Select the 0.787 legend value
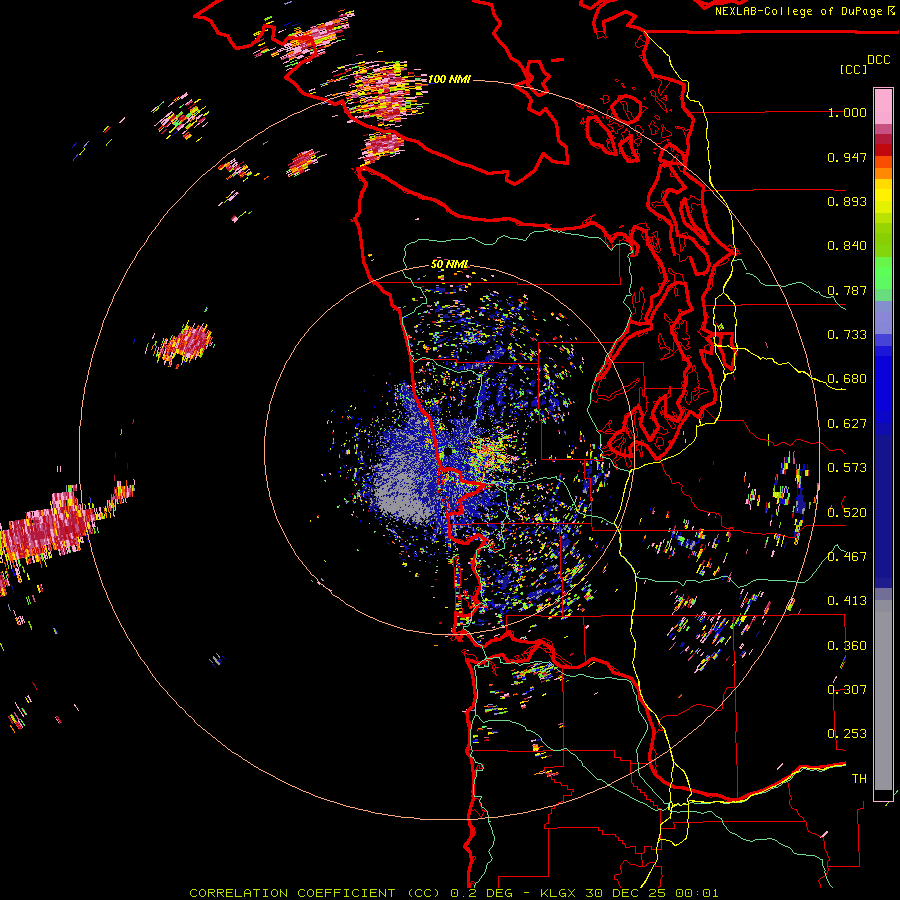Screen dimensions: 900x900 pyautogui.click(x=847, y=290)
